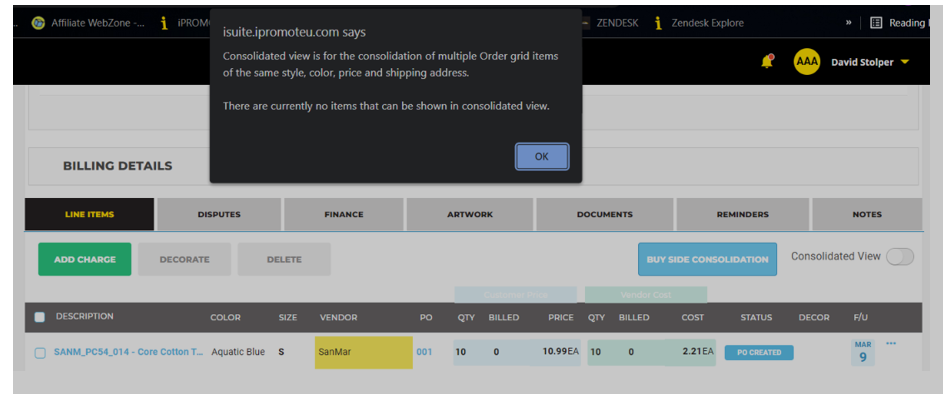Click OK in the alert dialog
The width and height of the screenshot is (951, 406).
[x=541, y=156]
